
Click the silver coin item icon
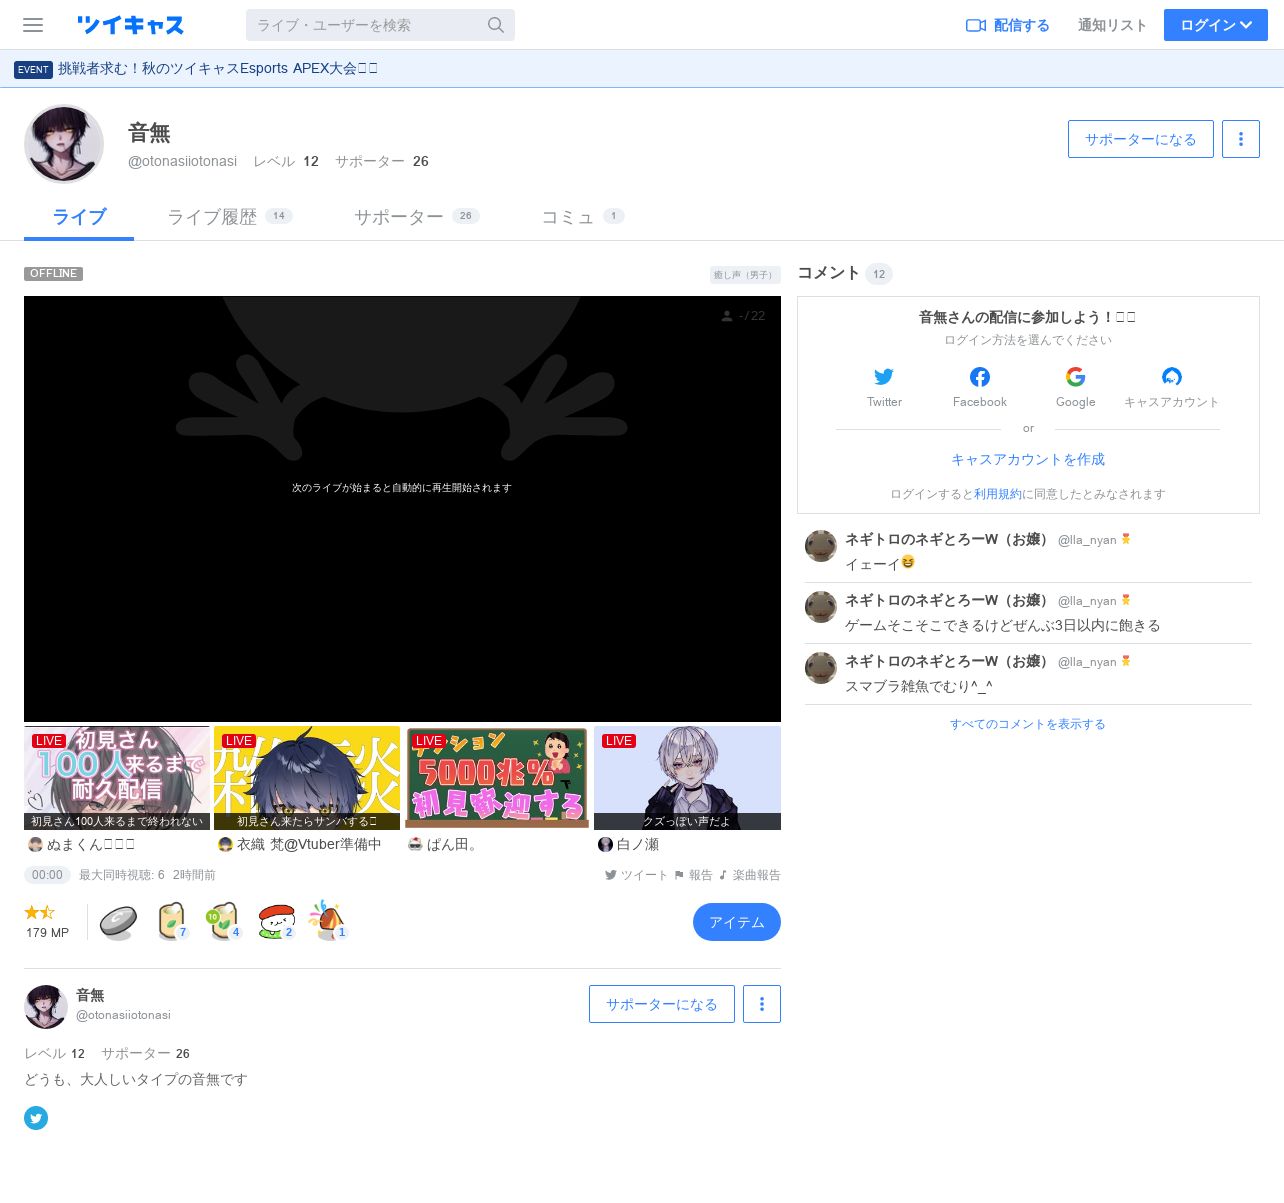(x=118, y=922)
